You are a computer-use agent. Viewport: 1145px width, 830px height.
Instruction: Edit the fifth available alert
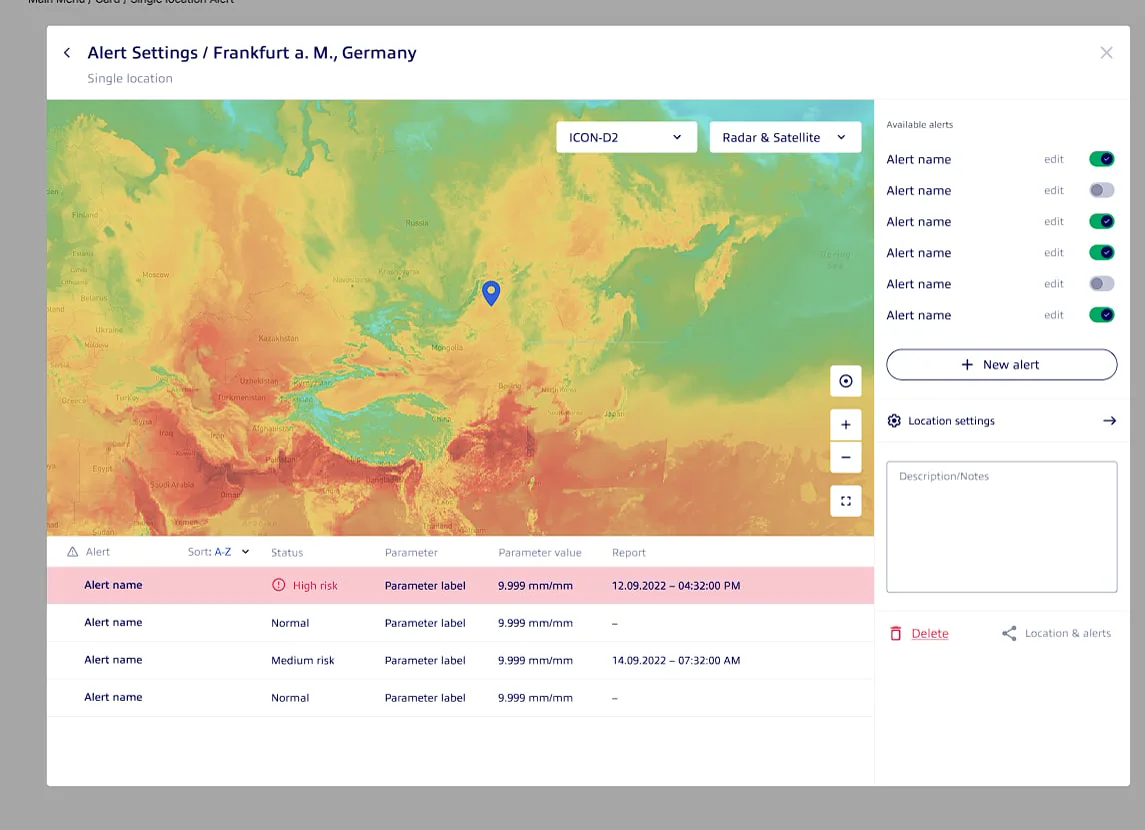(1054, 284)
